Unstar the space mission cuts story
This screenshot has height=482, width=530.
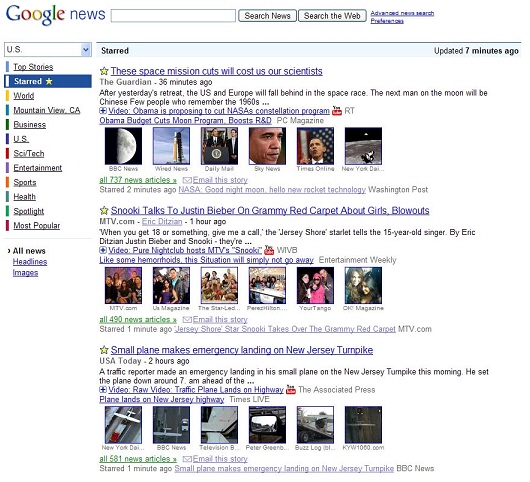tap(104, 71)
